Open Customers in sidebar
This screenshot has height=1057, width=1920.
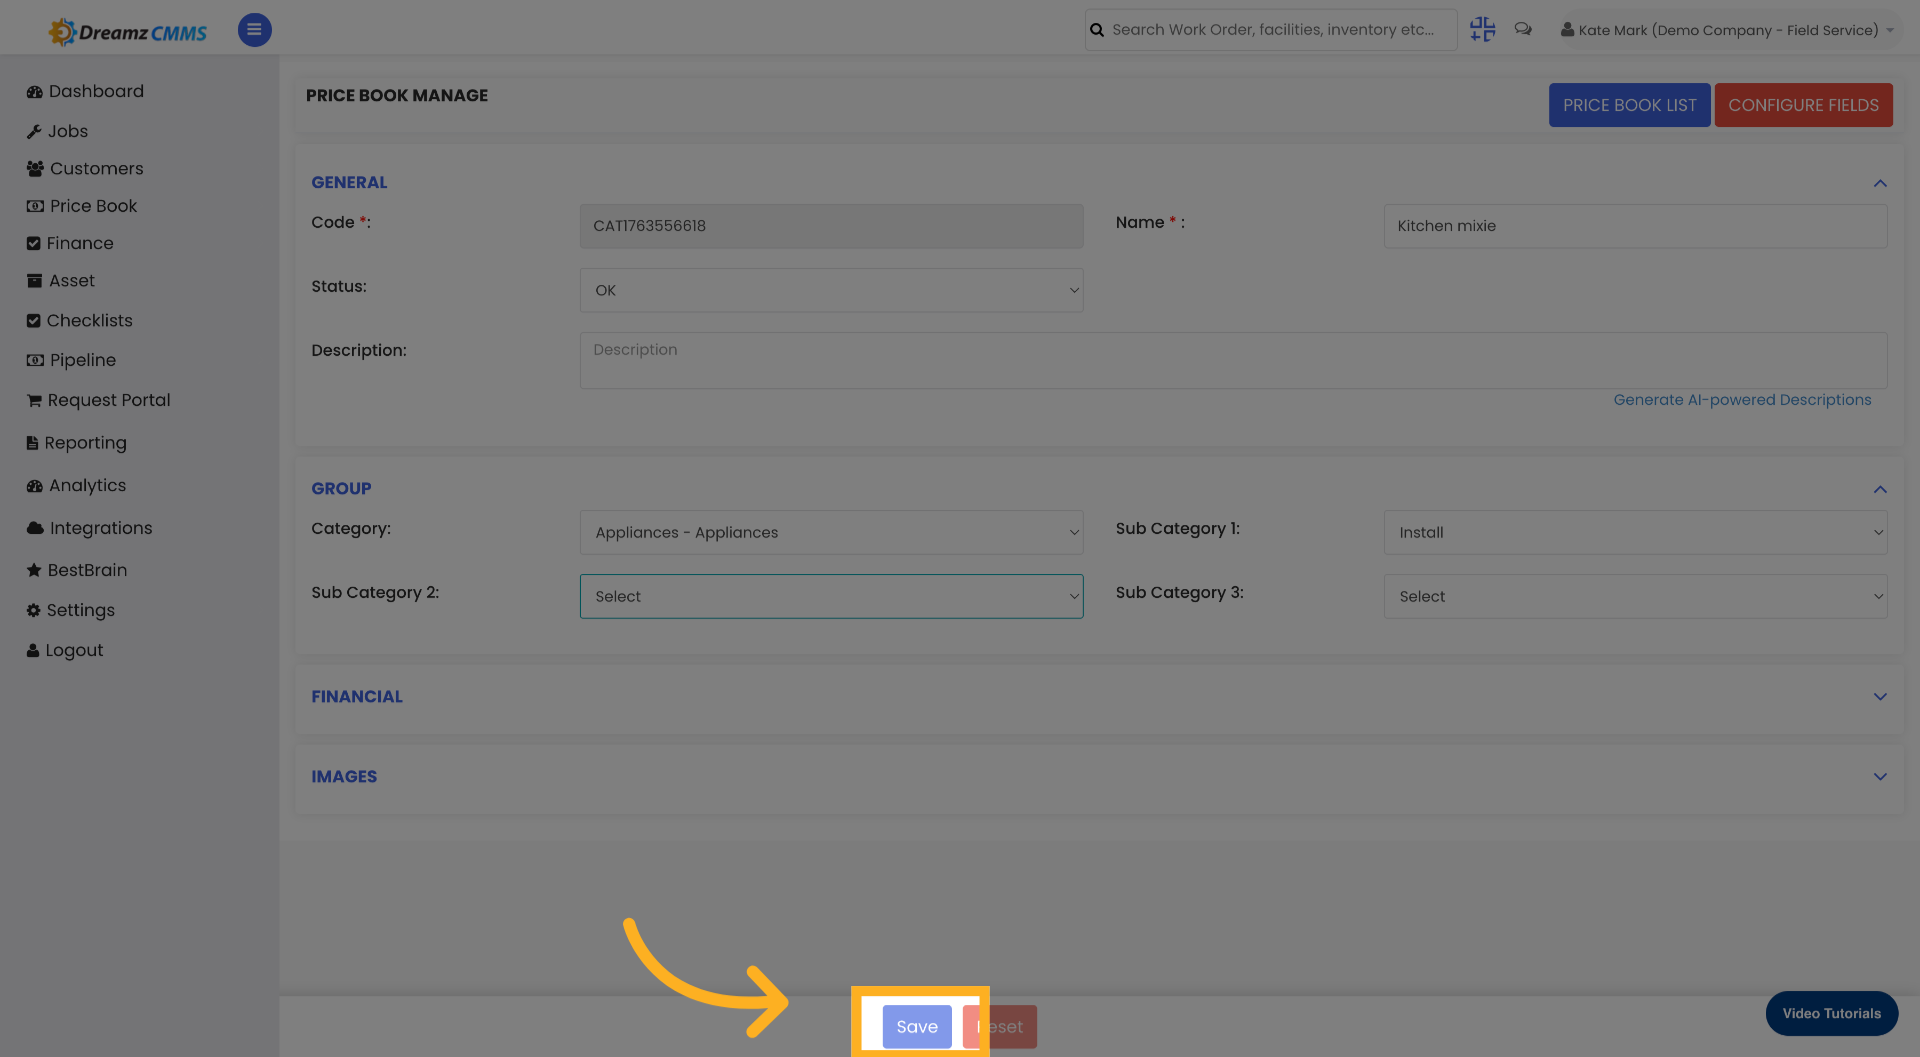(x=97, y=168)
